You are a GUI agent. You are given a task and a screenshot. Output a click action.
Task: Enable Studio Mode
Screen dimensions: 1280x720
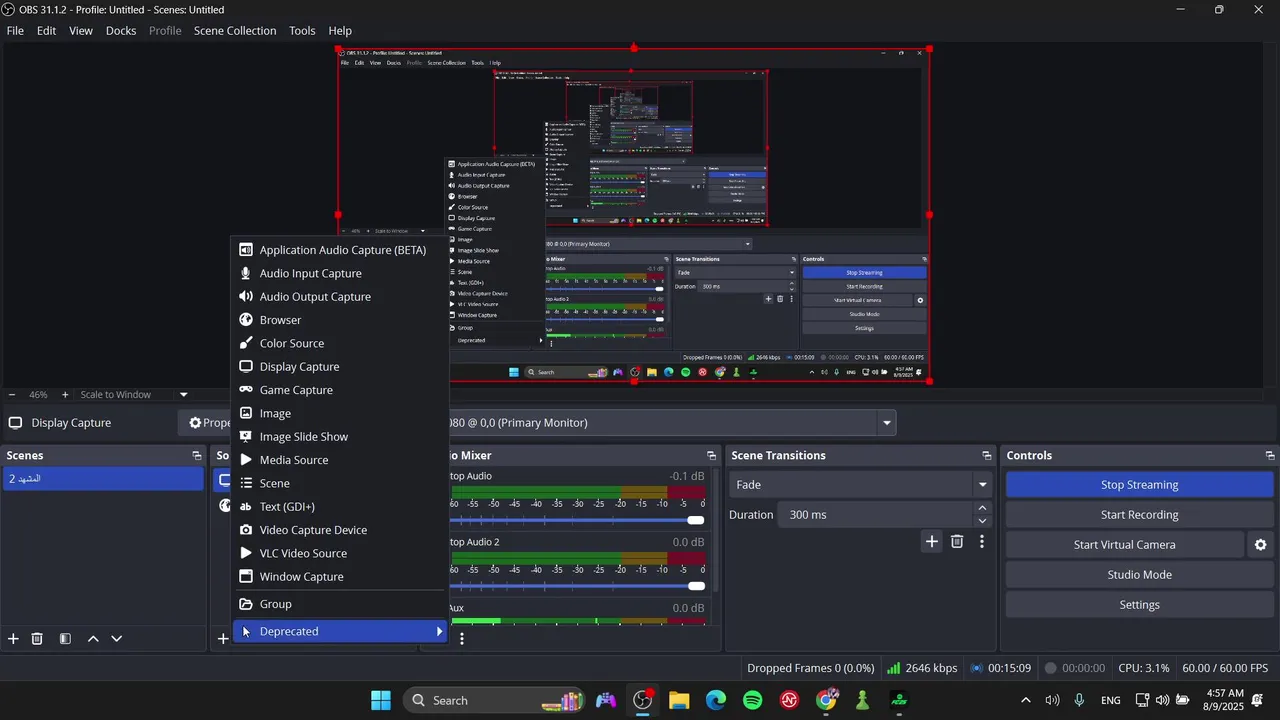coord(1139,575)
